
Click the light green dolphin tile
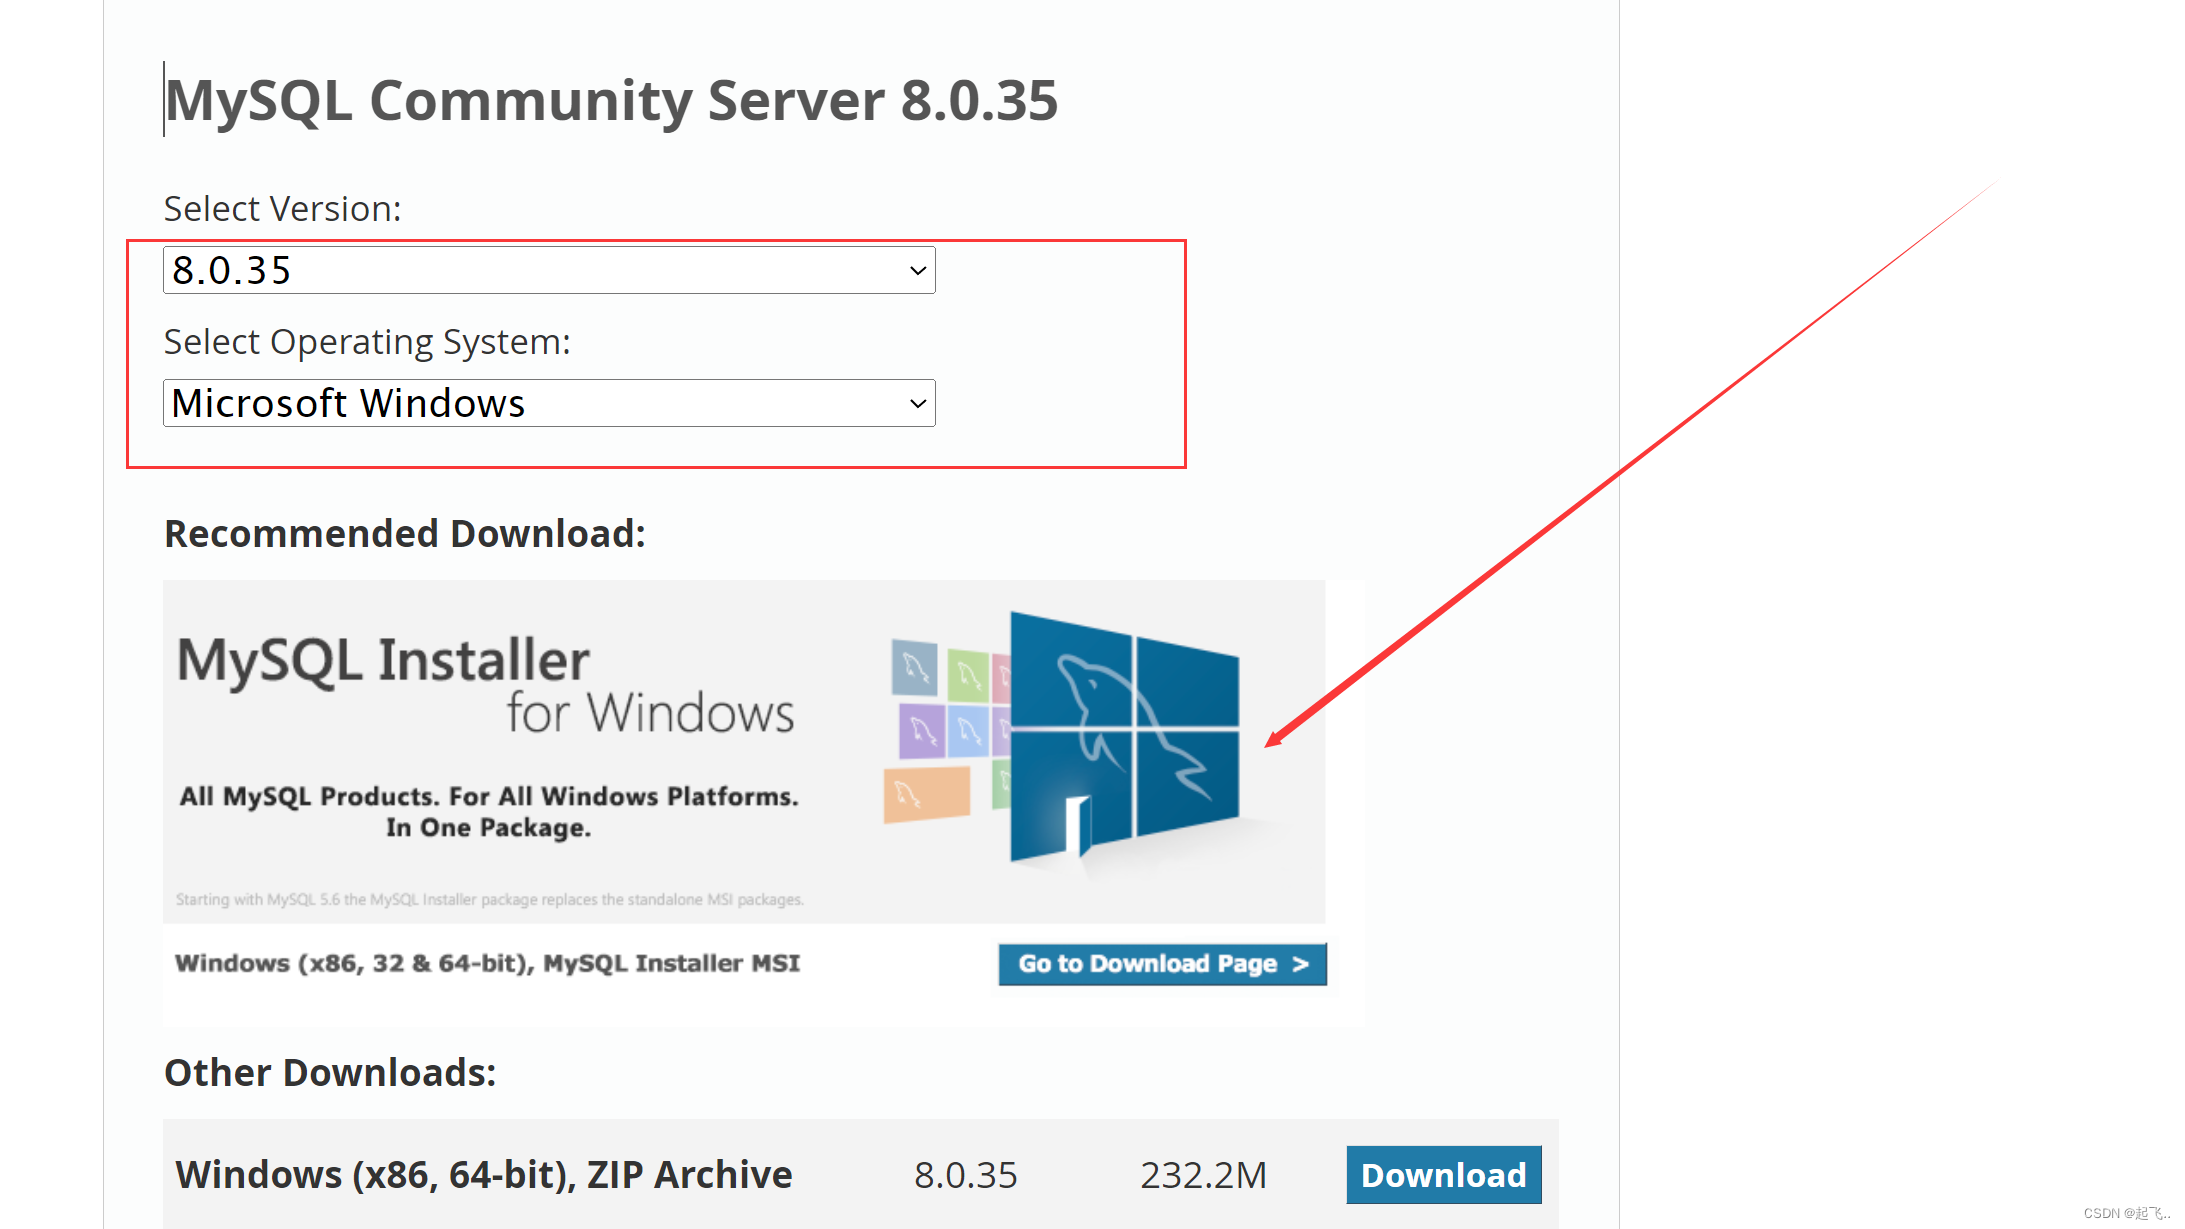click(x=967, y=676)
